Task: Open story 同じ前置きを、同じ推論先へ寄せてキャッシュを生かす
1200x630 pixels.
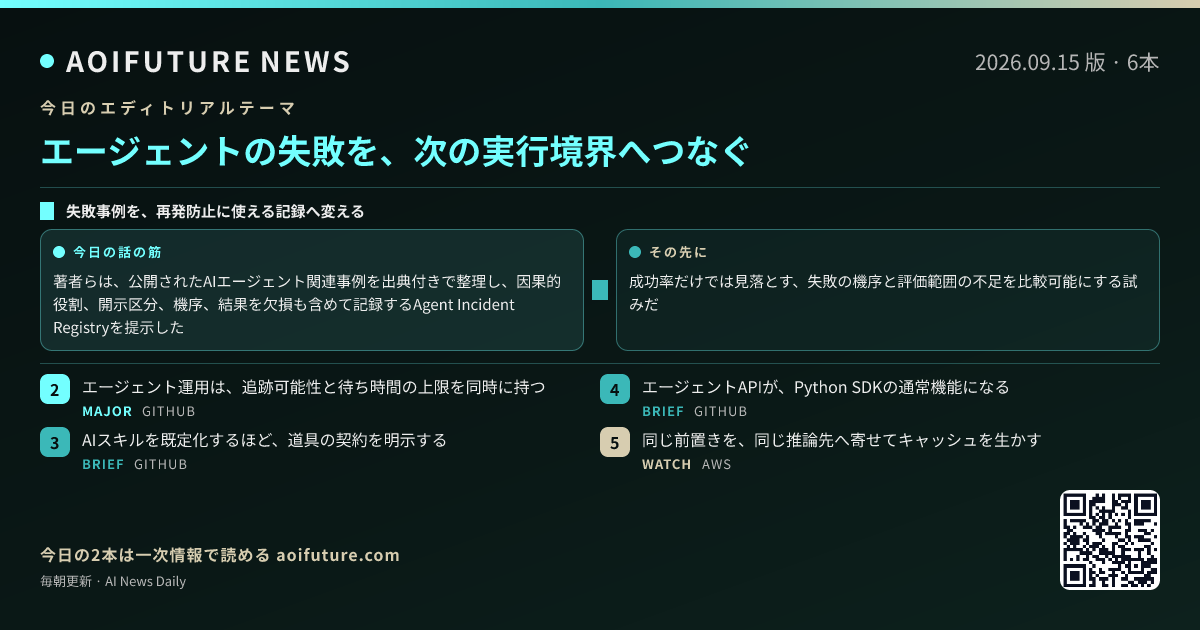Action: coord(842,440)
